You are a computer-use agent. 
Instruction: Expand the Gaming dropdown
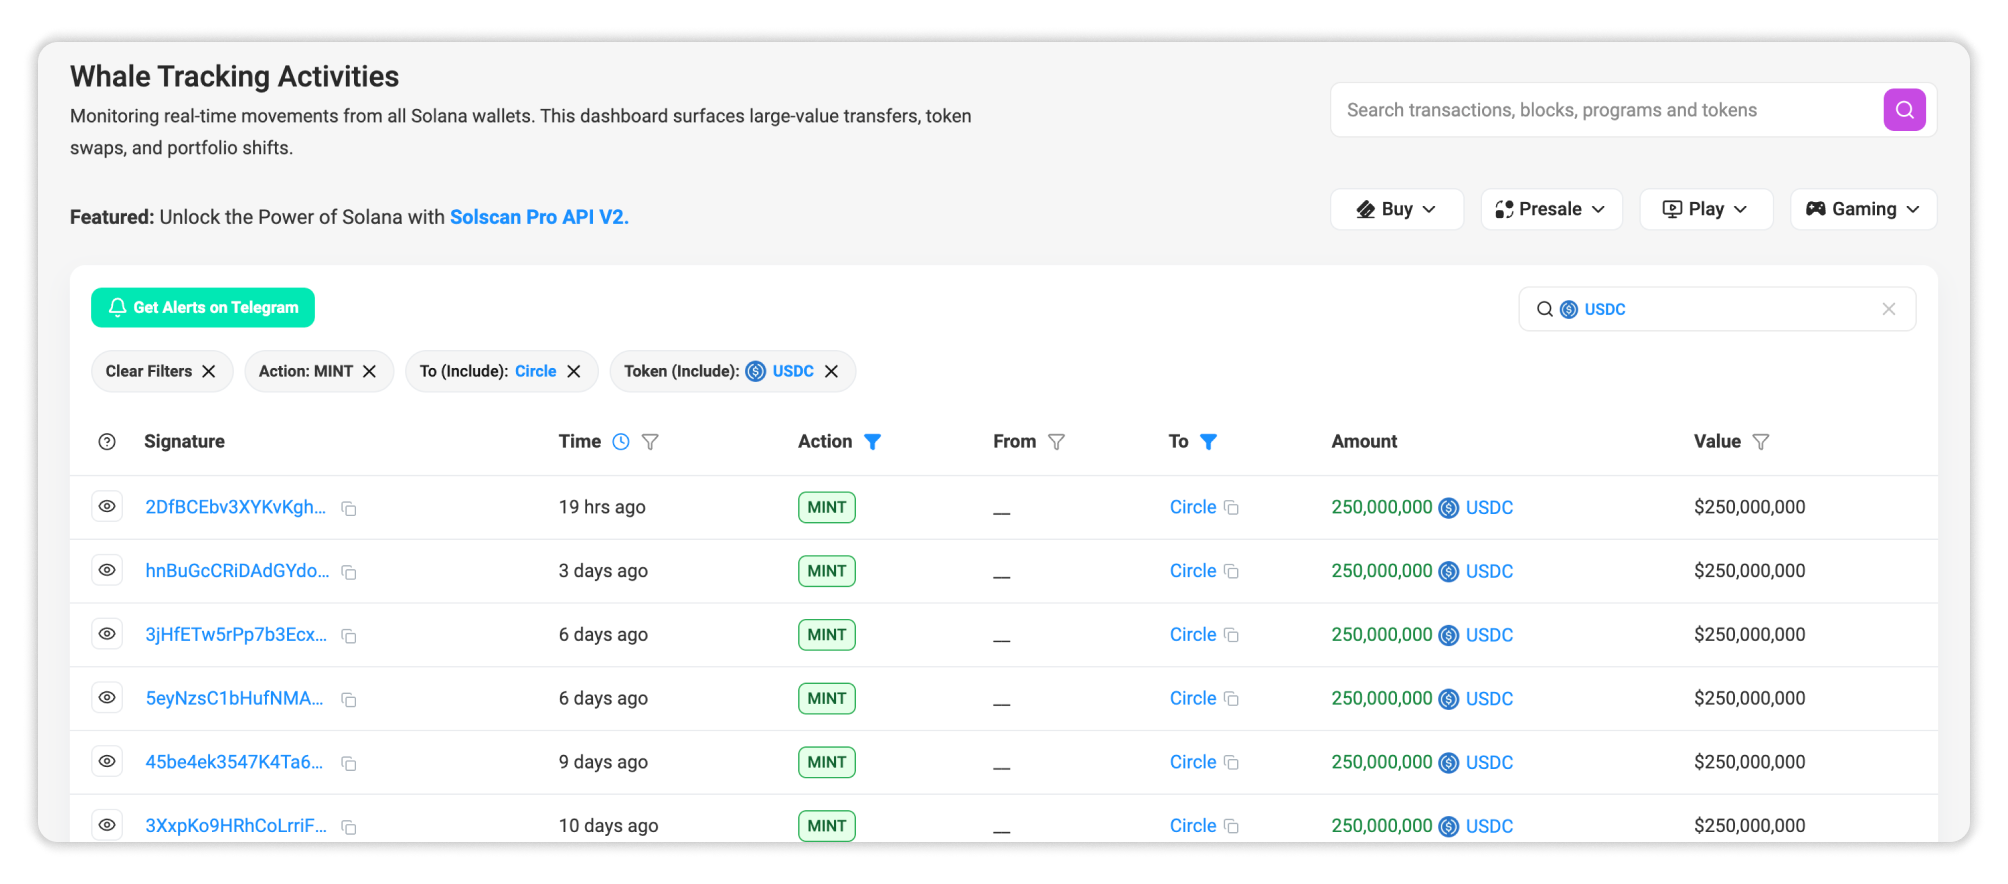click(1862, 209)
